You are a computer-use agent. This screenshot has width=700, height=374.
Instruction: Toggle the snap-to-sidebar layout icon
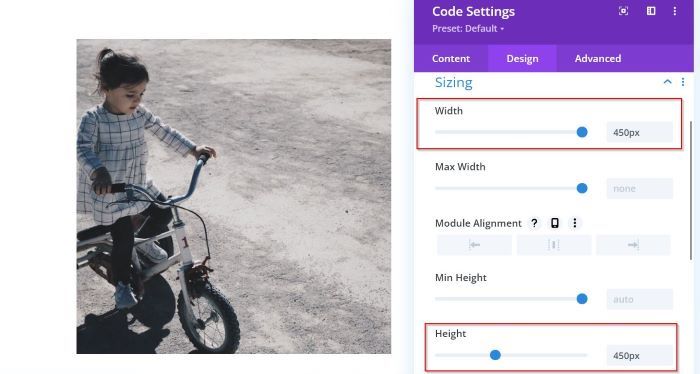(651, 11)
